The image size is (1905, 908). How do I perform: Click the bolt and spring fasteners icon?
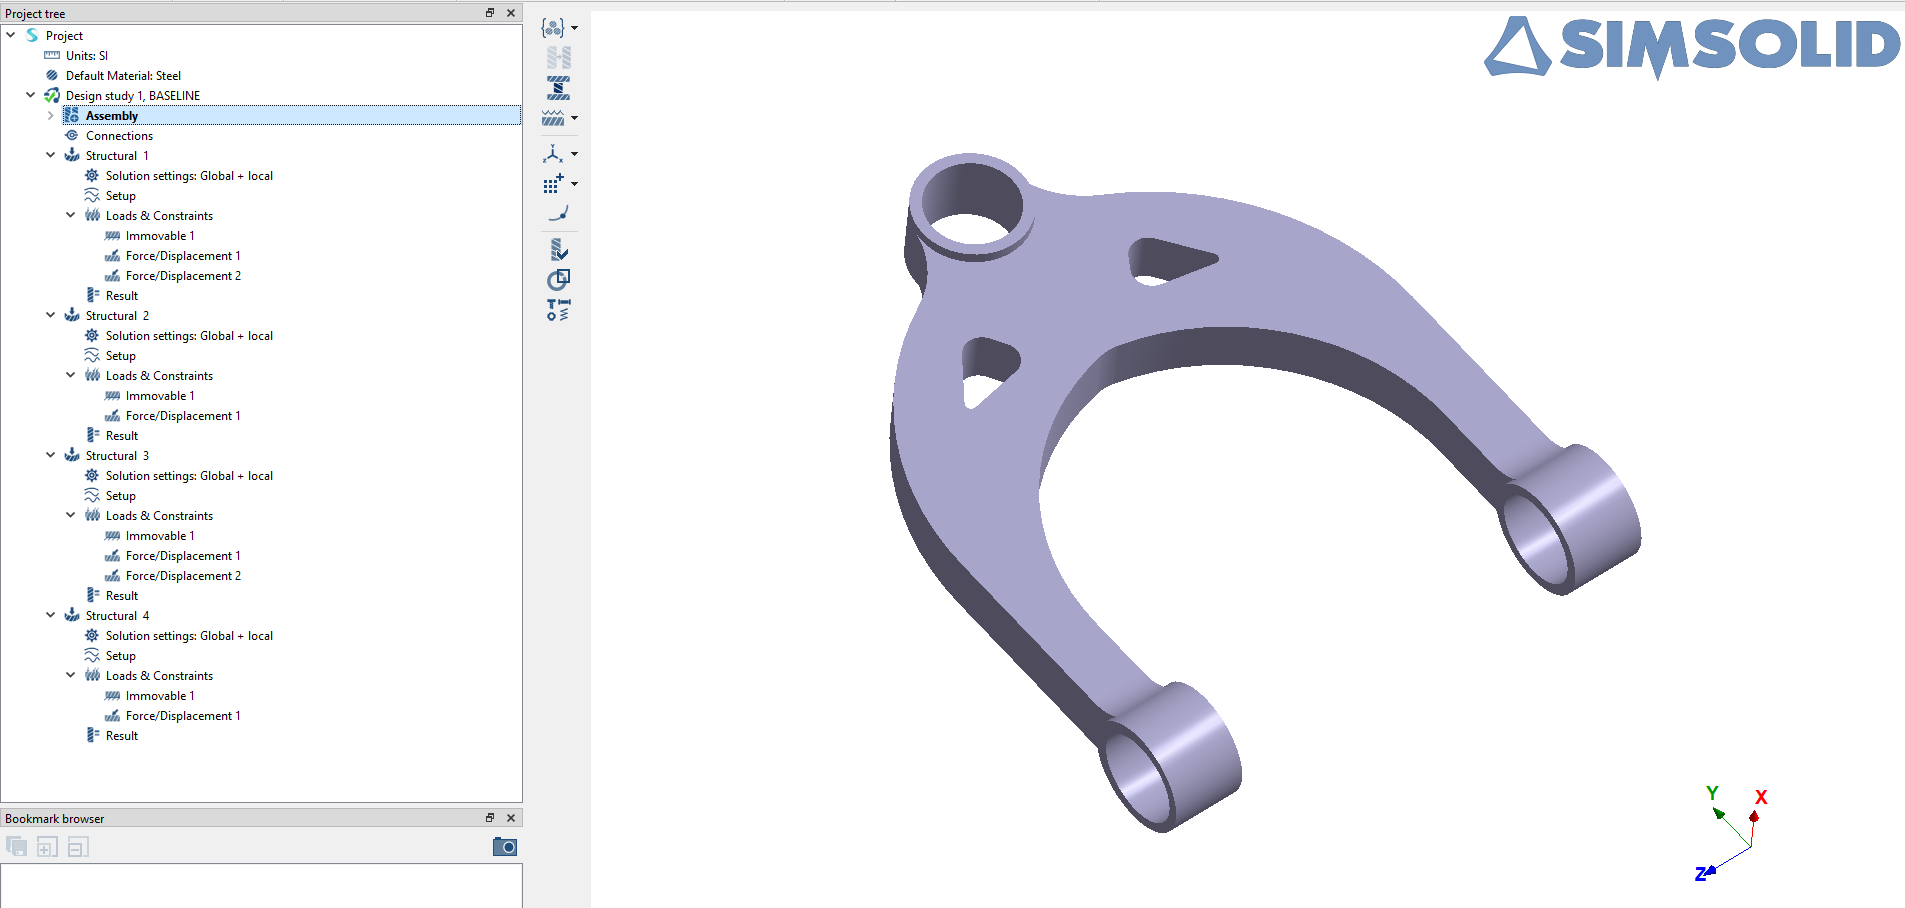pos(558,310)
